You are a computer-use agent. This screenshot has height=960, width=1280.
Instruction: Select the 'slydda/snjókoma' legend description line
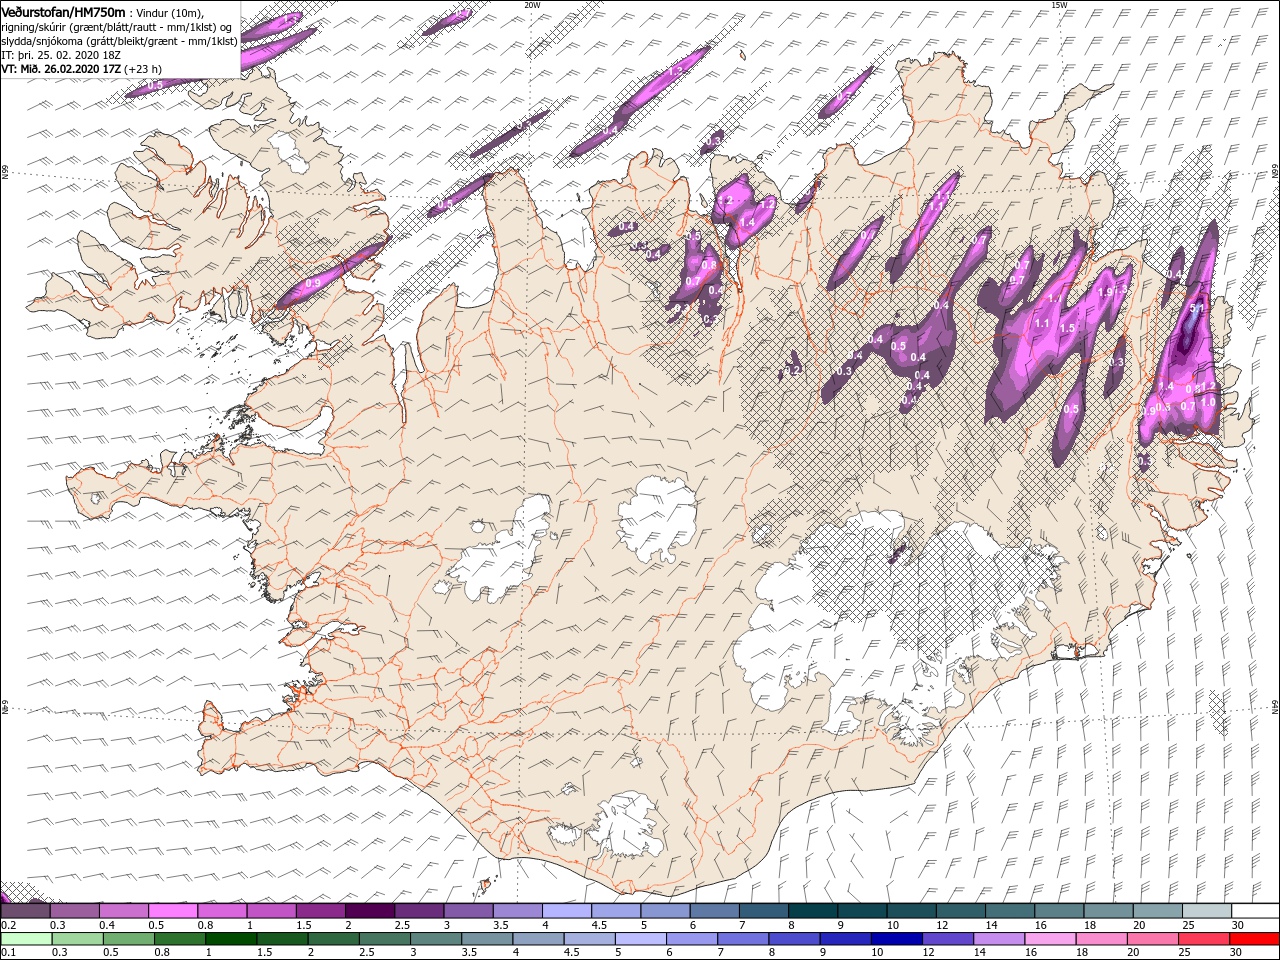coord(119,41)
